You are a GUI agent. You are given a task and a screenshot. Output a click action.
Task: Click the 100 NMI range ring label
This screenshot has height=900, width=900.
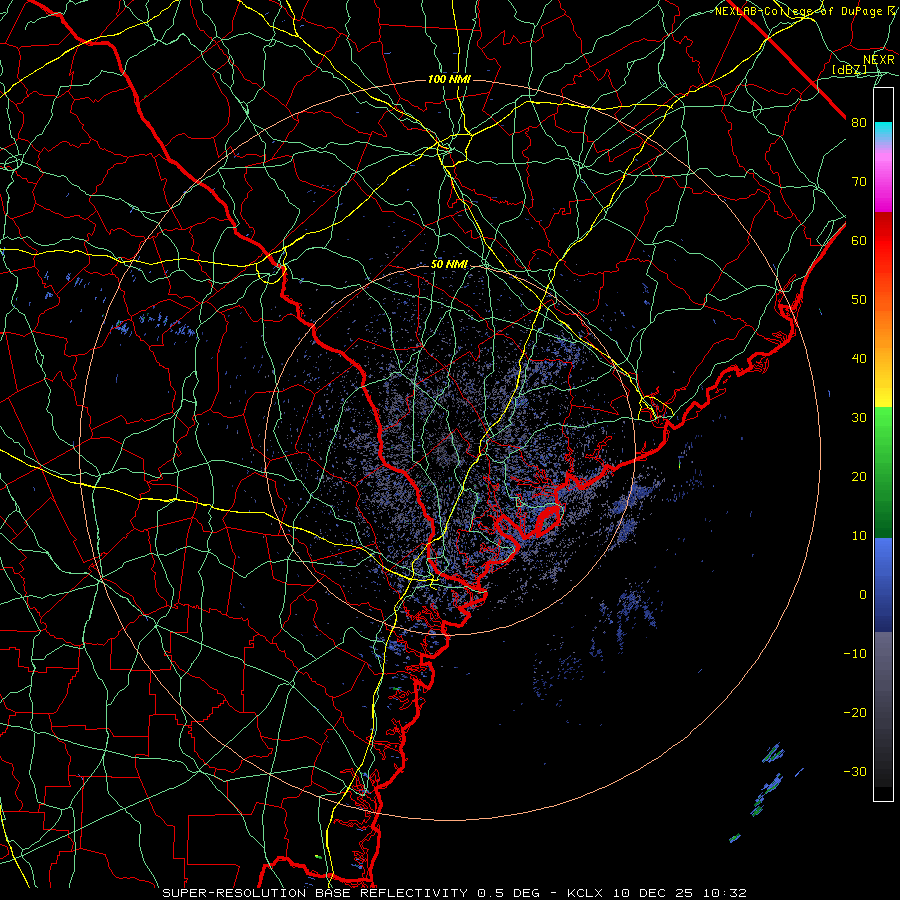tap(449, 79)
